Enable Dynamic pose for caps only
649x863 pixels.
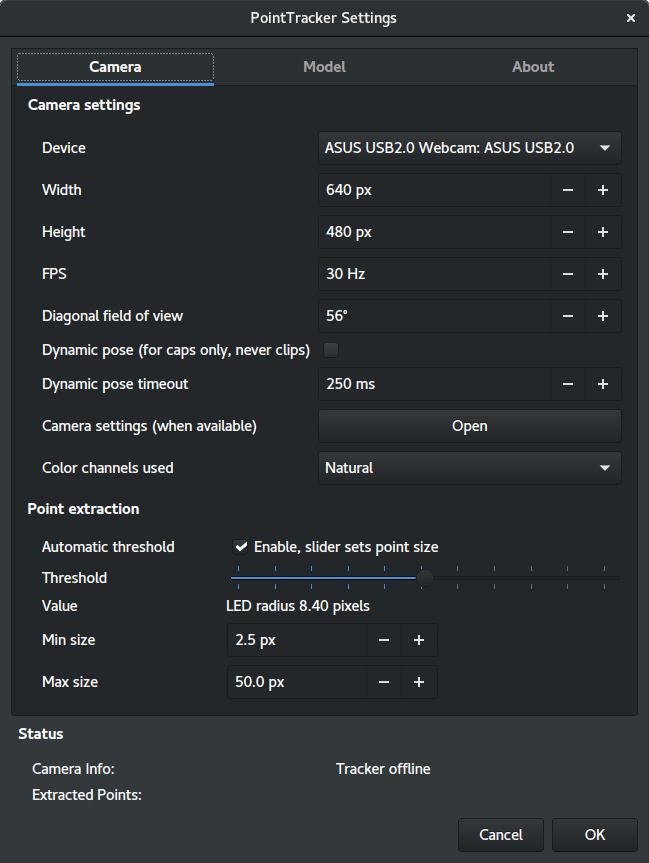point(331,351)
